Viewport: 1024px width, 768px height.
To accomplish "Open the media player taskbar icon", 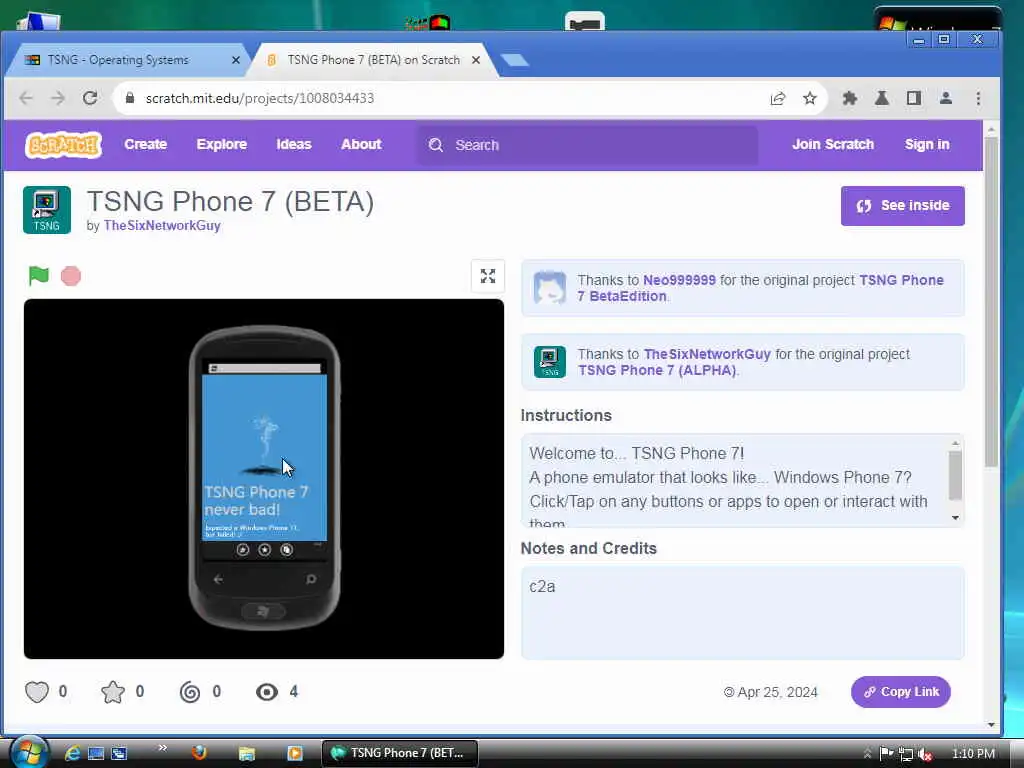I will click(x=295, y=754).
